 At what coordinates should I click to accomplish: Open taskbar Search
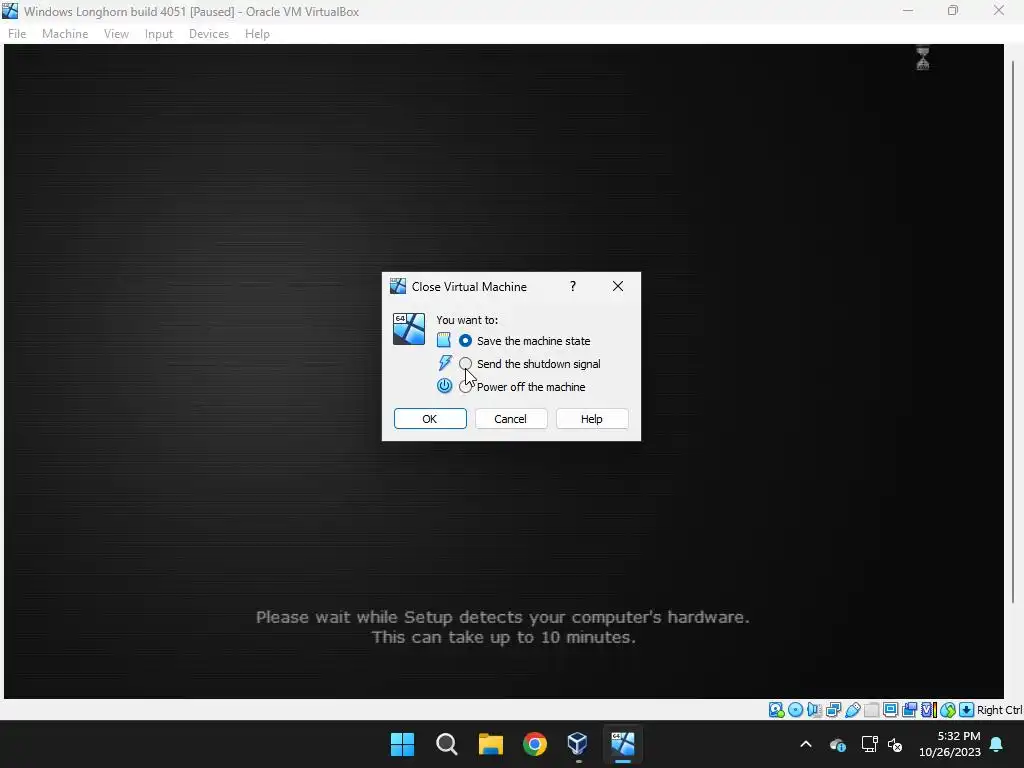447,744
